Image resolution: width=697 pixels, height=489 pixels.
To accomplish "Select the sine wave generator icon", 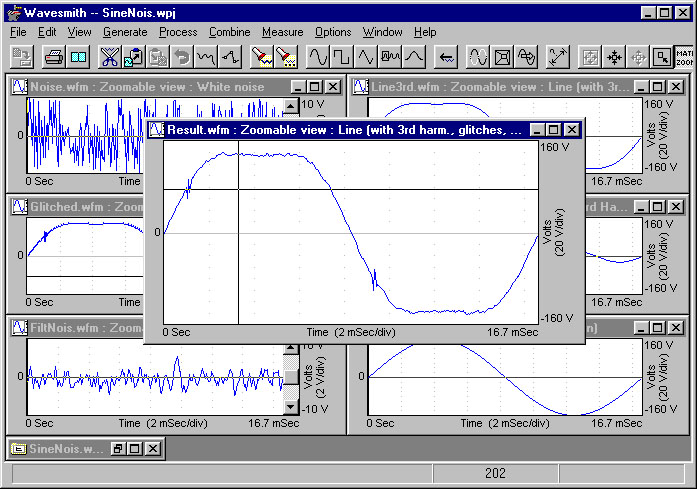I will (318, 57).
